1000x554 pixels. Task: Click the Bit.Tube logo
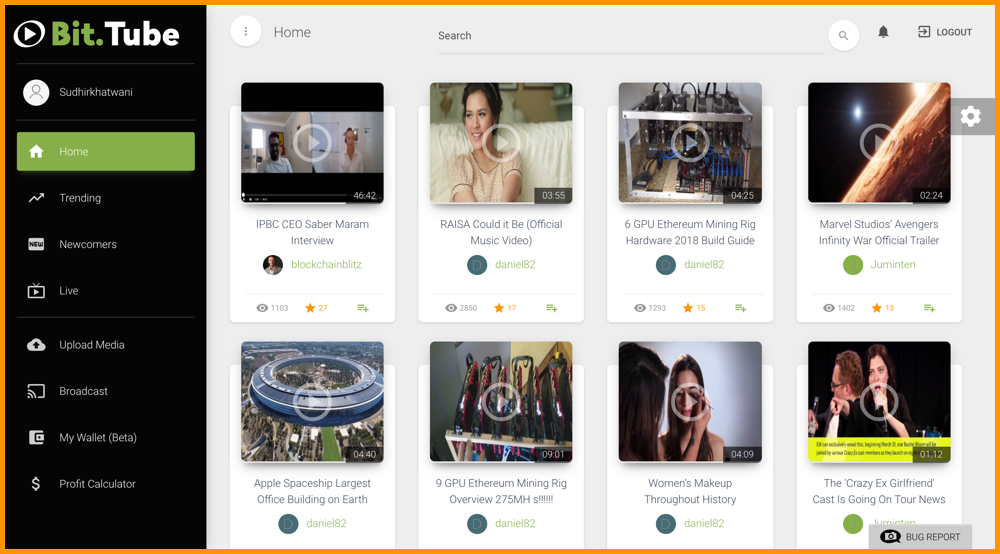tap(97, 34)
